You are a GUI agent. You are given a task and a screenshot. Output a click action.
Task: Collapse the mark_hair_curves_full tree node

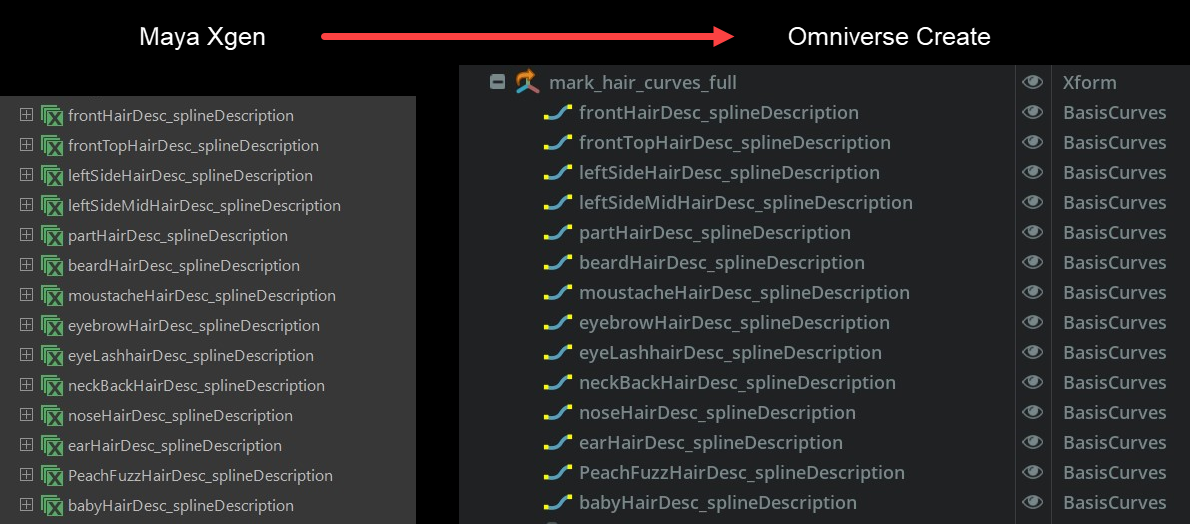tap(498, 82)
